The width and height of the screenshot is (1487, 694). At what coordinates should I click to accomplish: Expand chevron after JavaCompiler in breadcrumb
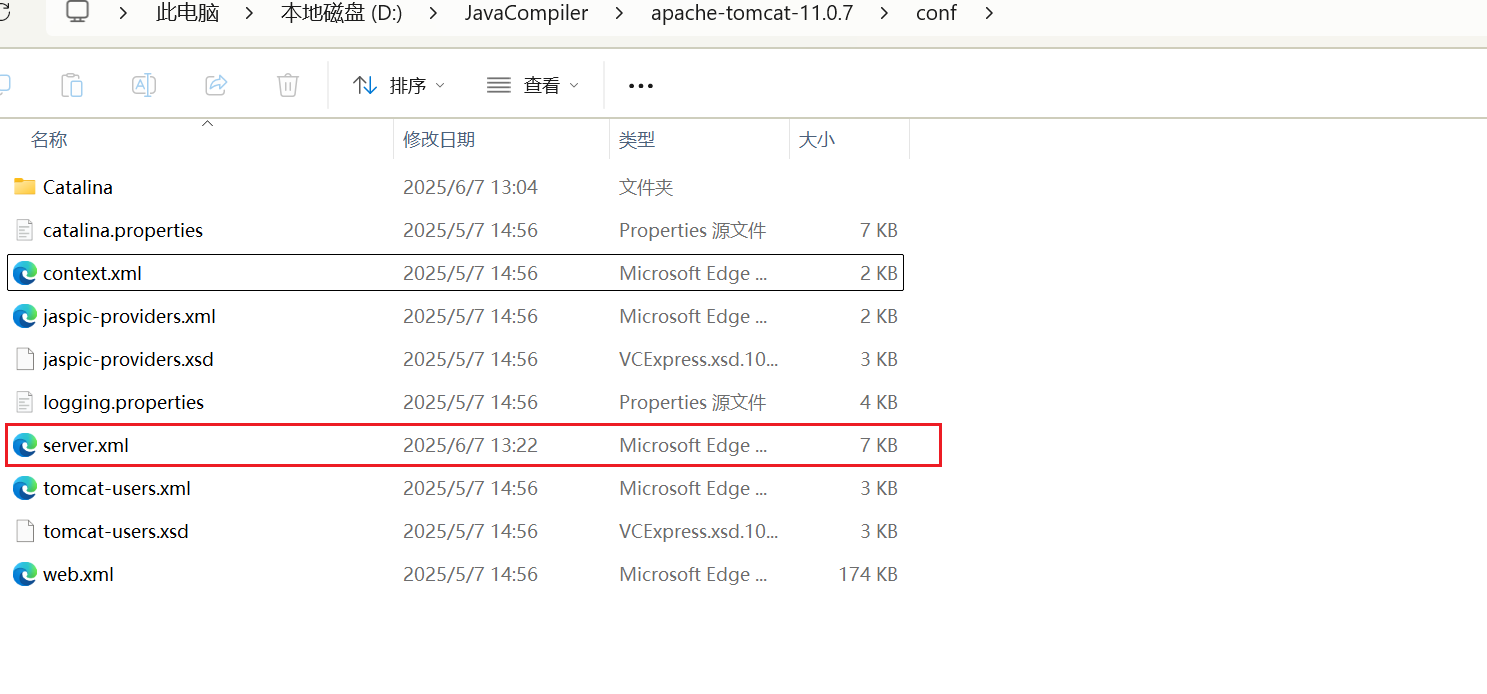click(618, 14)
